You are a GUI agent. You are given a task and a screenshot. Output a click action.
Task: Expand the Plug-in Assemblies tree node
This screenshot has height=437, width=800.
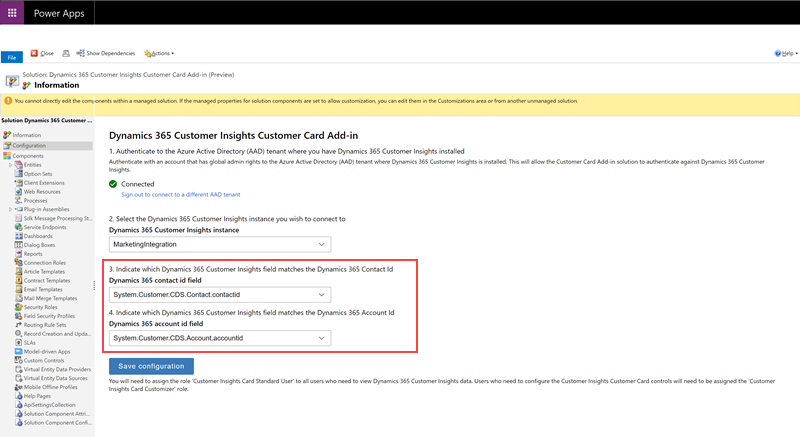10,209
